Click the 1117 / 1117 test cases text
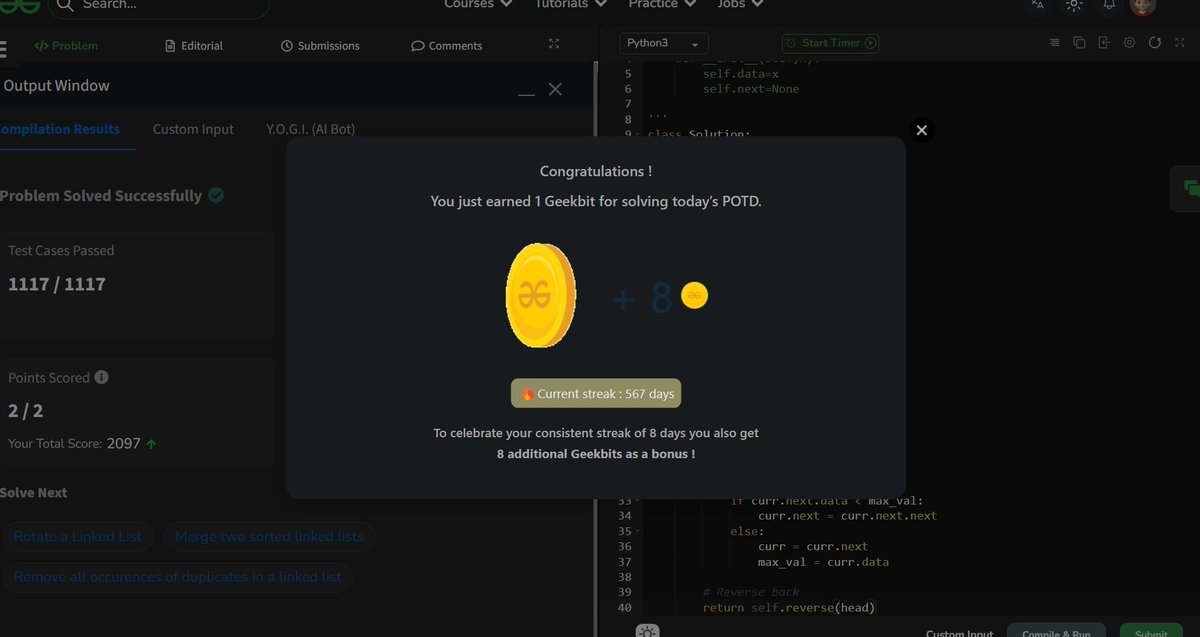1200x637 pixels. [57, 284]
